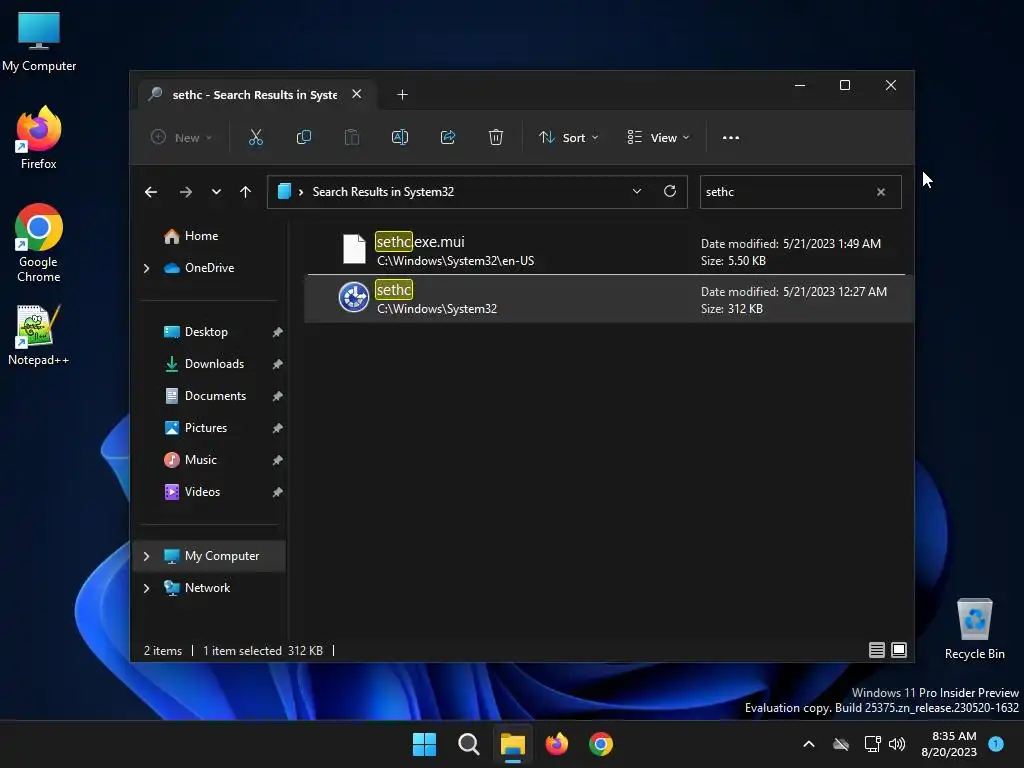The image size is (1024, 768).
Task: Open Music quick access folder
Action: click(x=190, y=460)
